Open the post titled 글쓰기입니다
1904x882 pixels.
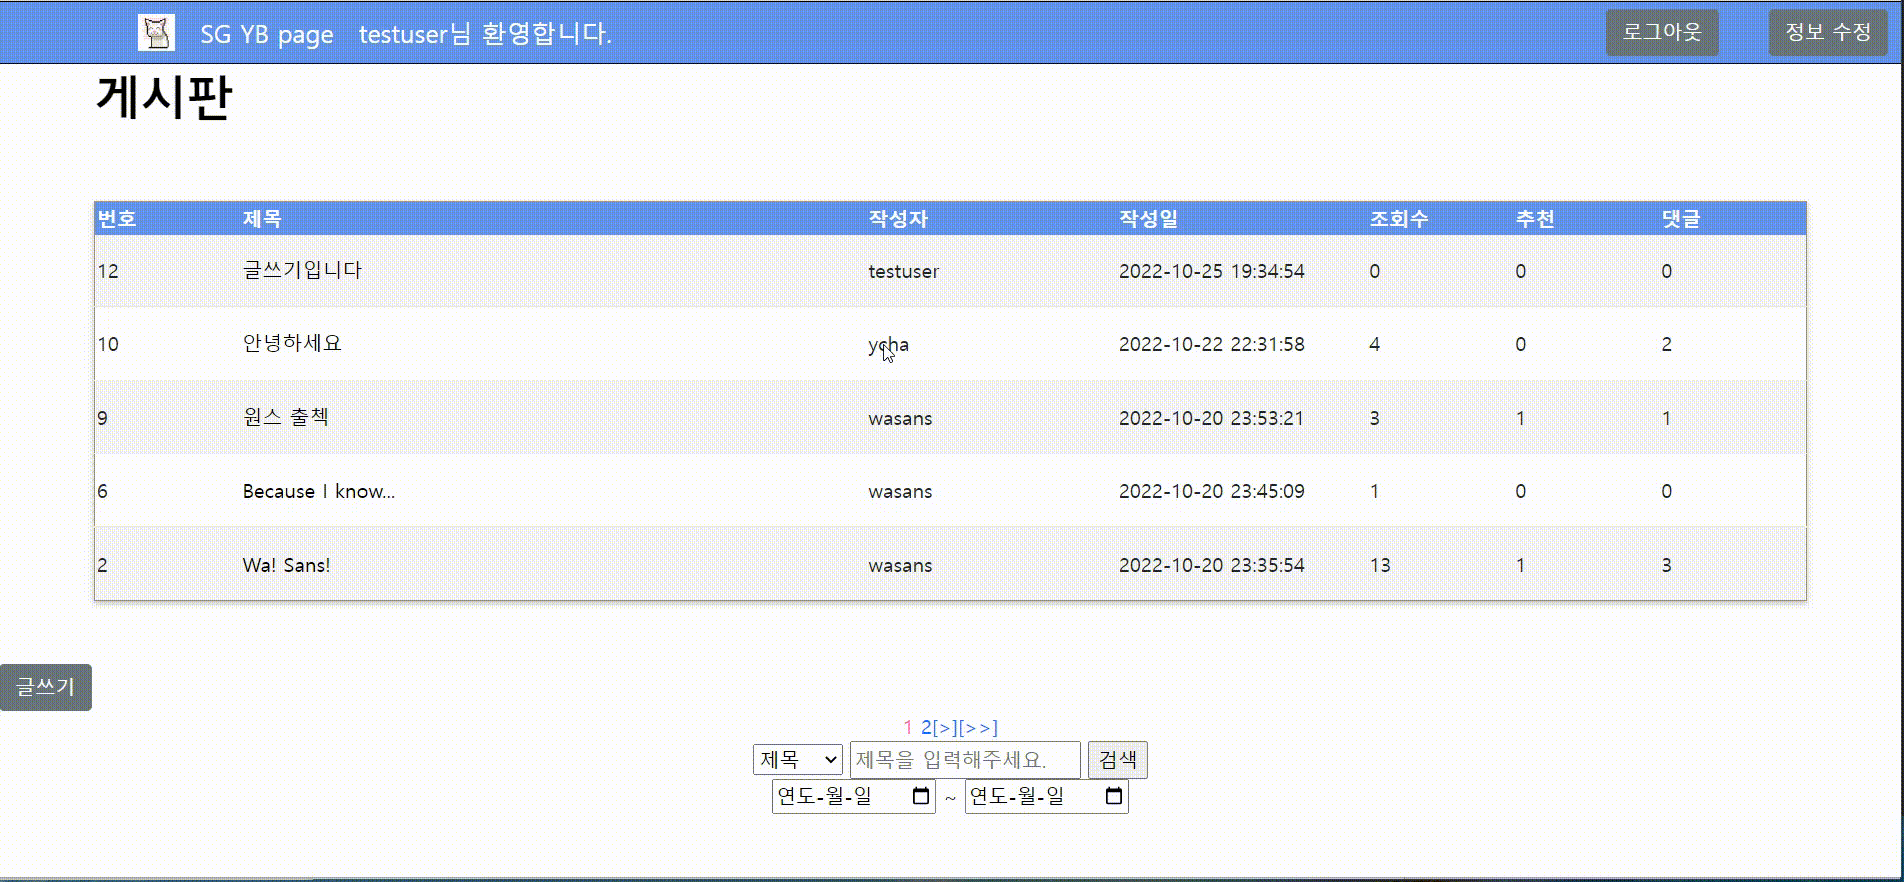pyautogui.click(x=302, y=270)
